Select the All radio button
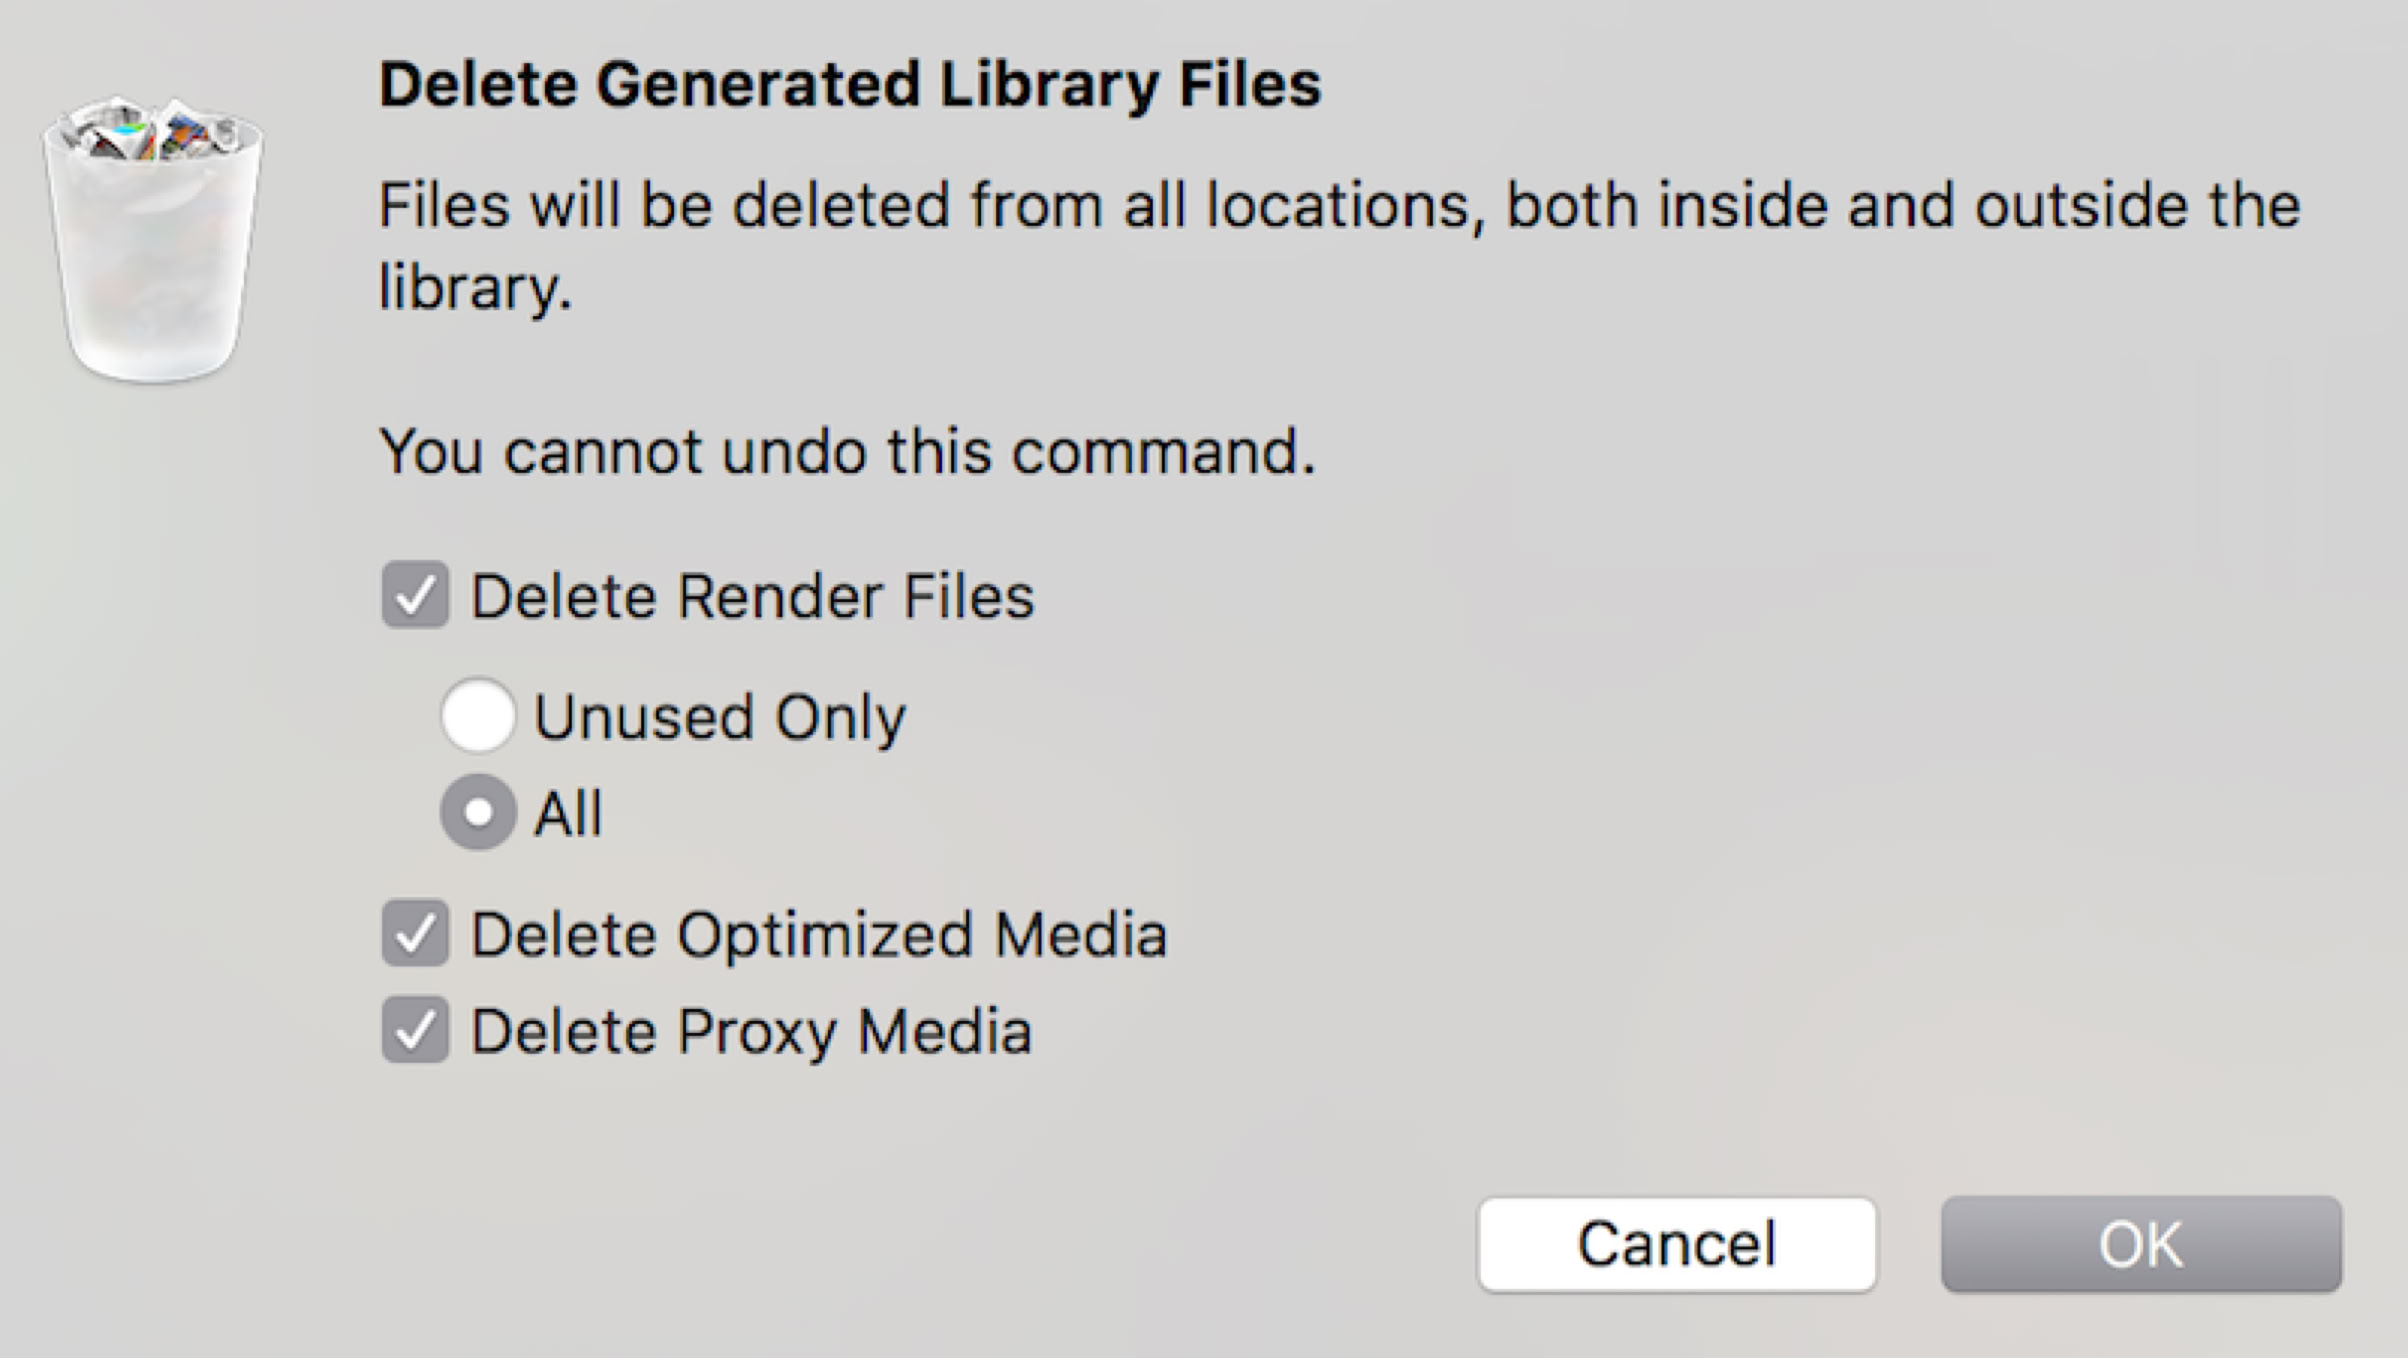Viewport: 2408px width, 1358px height. point(478,812)
